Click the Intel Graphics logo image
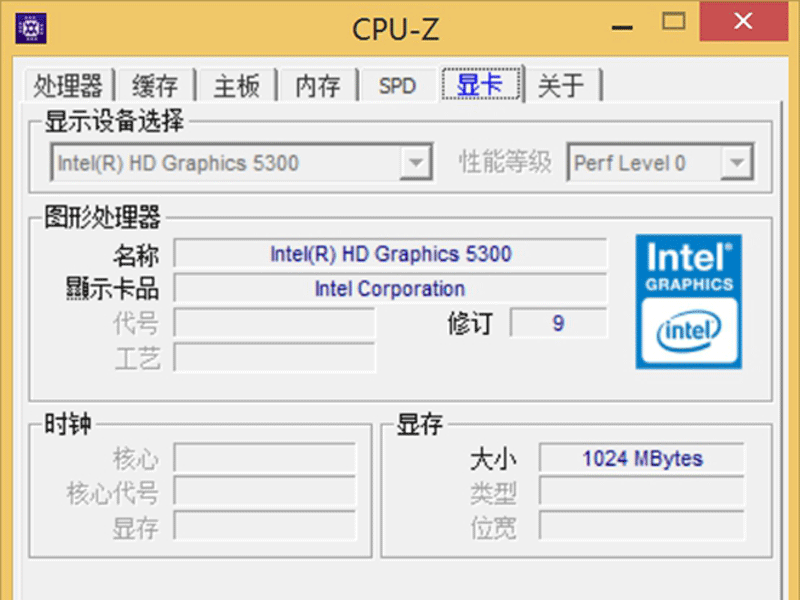Screen dimensions: 800x600 point(688,302)
